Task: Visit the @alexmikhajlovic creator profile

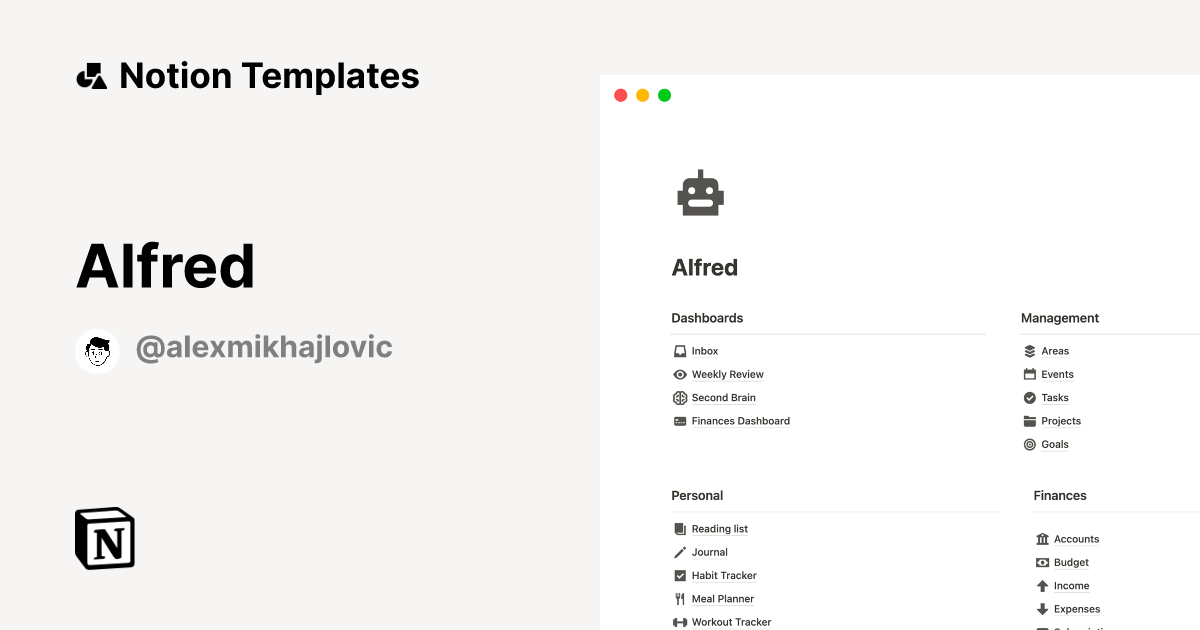Action: coord(263,346)
